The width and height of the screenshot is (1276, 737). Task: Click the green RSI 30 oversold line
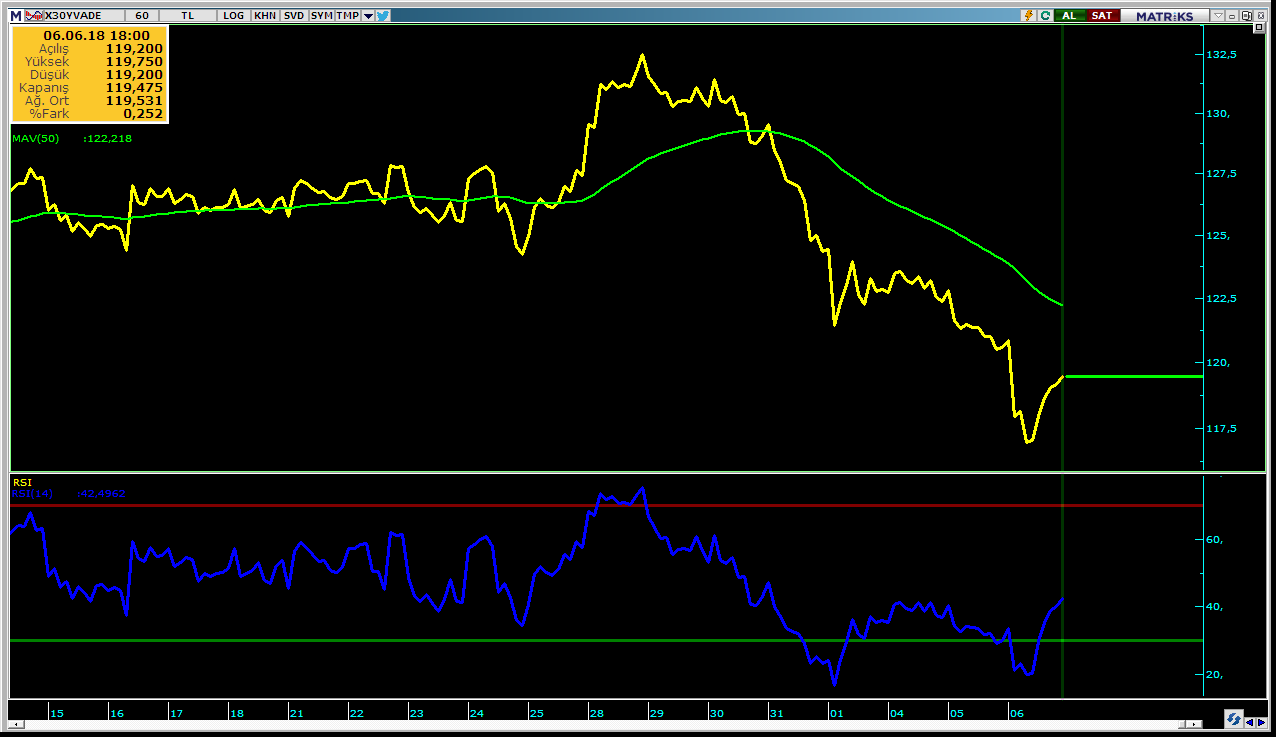click(x=606, y=640)
